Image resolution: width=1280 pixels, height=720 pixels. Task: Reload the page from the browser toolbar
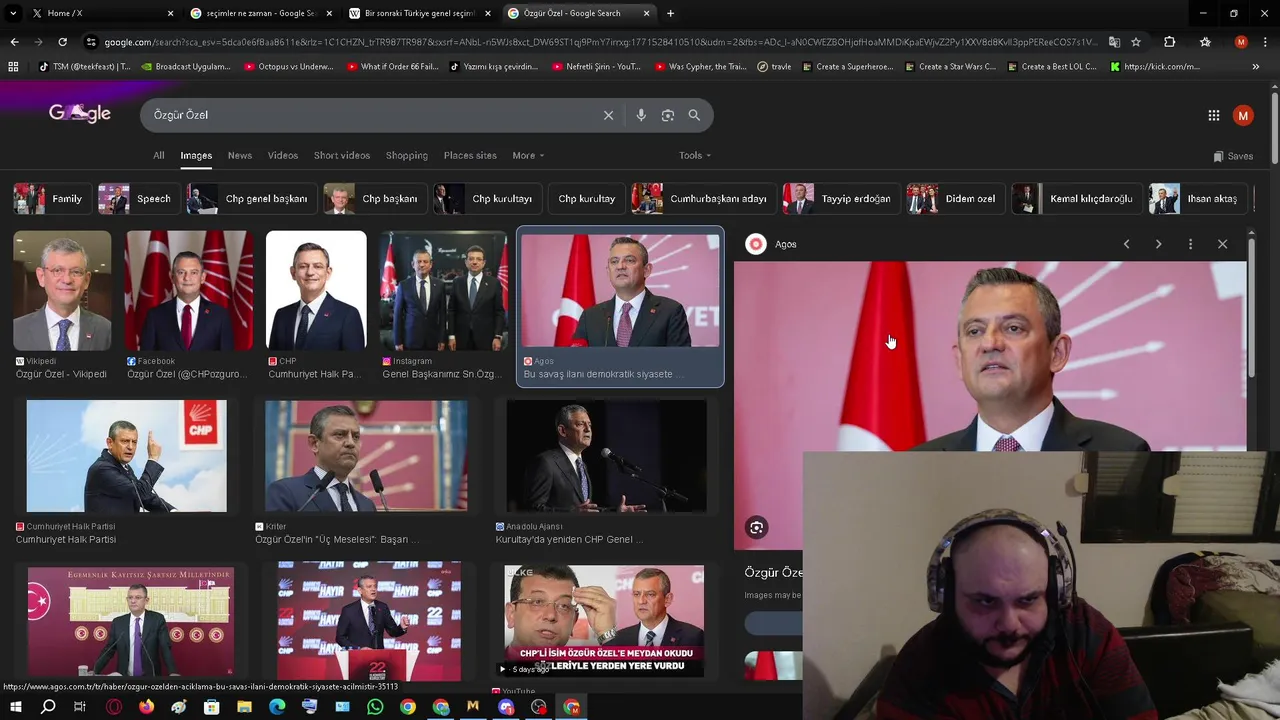click(62, 42)
